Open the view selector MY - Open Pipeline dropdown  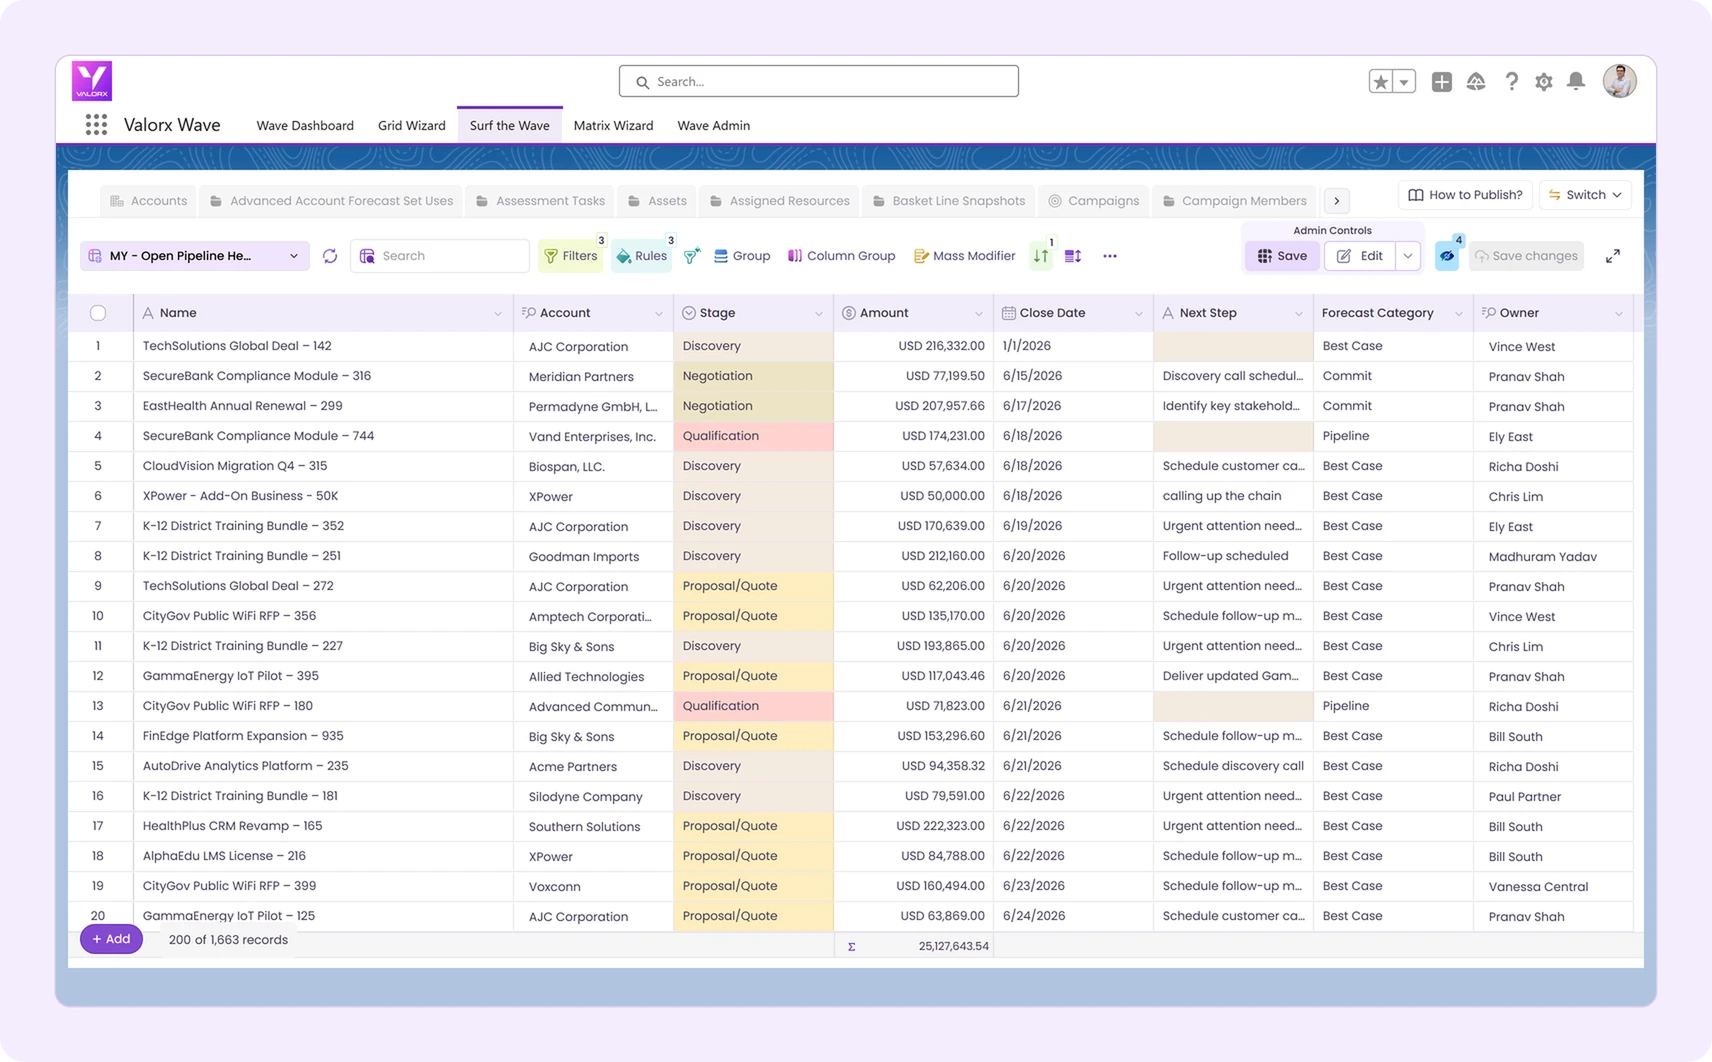coord(195,256)
